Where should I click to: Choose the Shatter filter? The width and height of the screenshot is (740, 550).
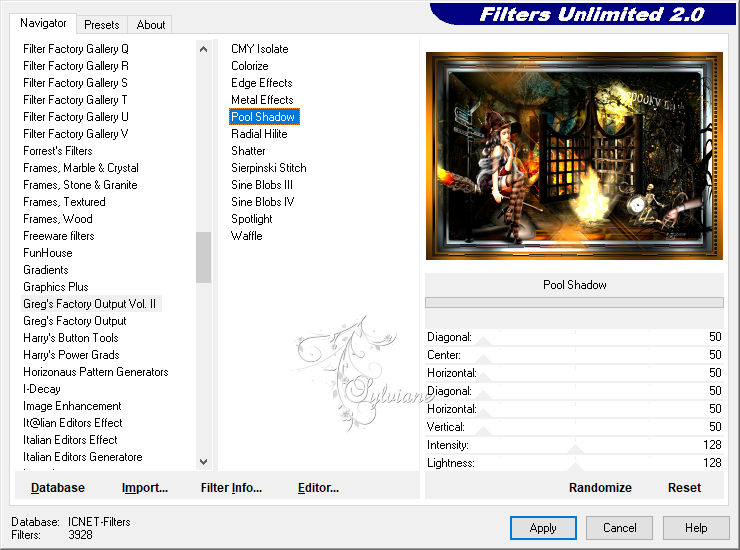tap(248, 151)
